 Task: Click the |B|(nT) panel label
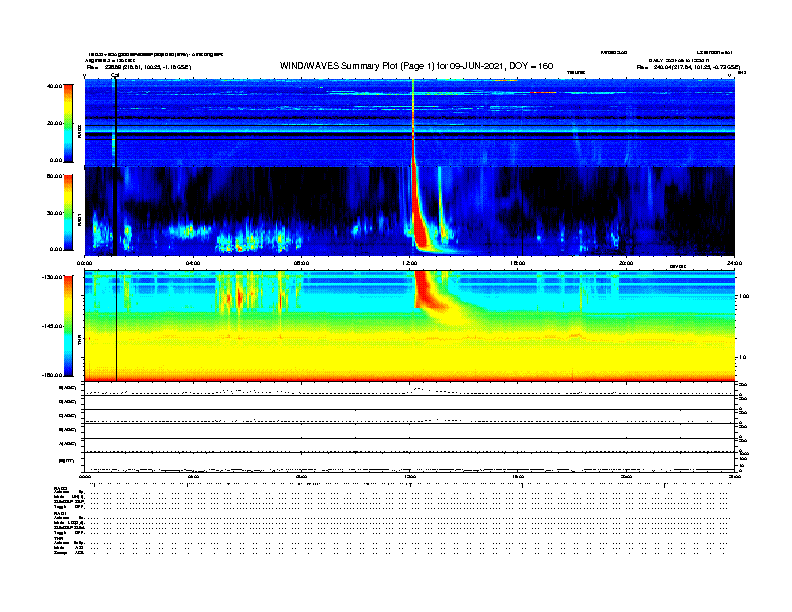click(67, 461)
